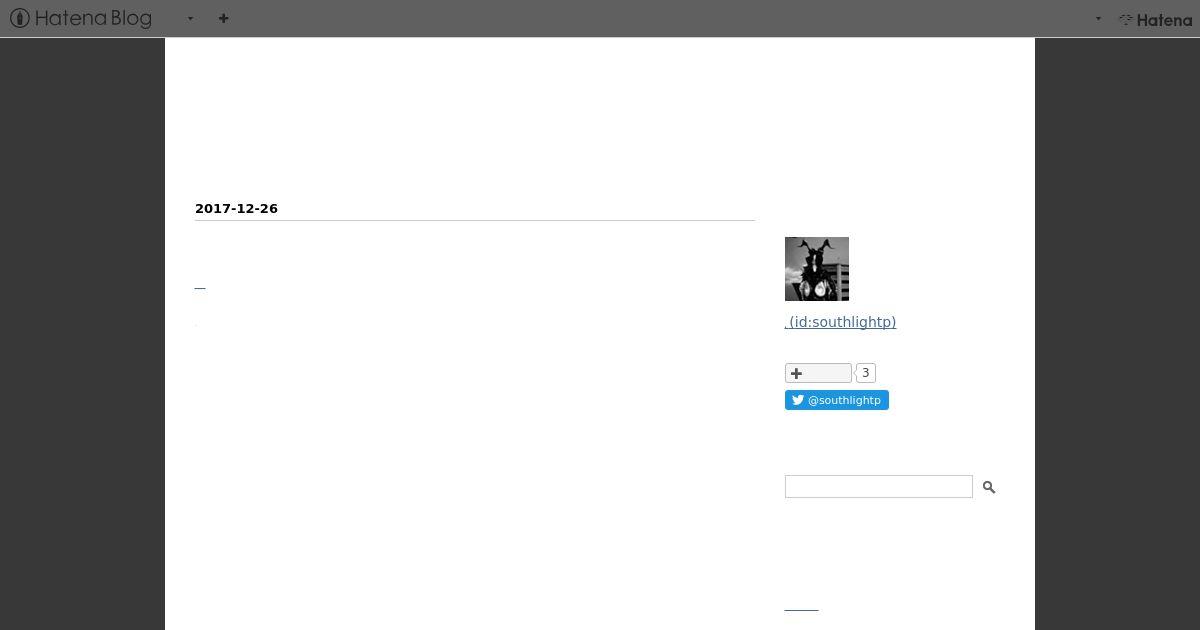This screenshot has width=1200, height=630.
Task: Click the subscribe button with plus sign
Action: 818,373
